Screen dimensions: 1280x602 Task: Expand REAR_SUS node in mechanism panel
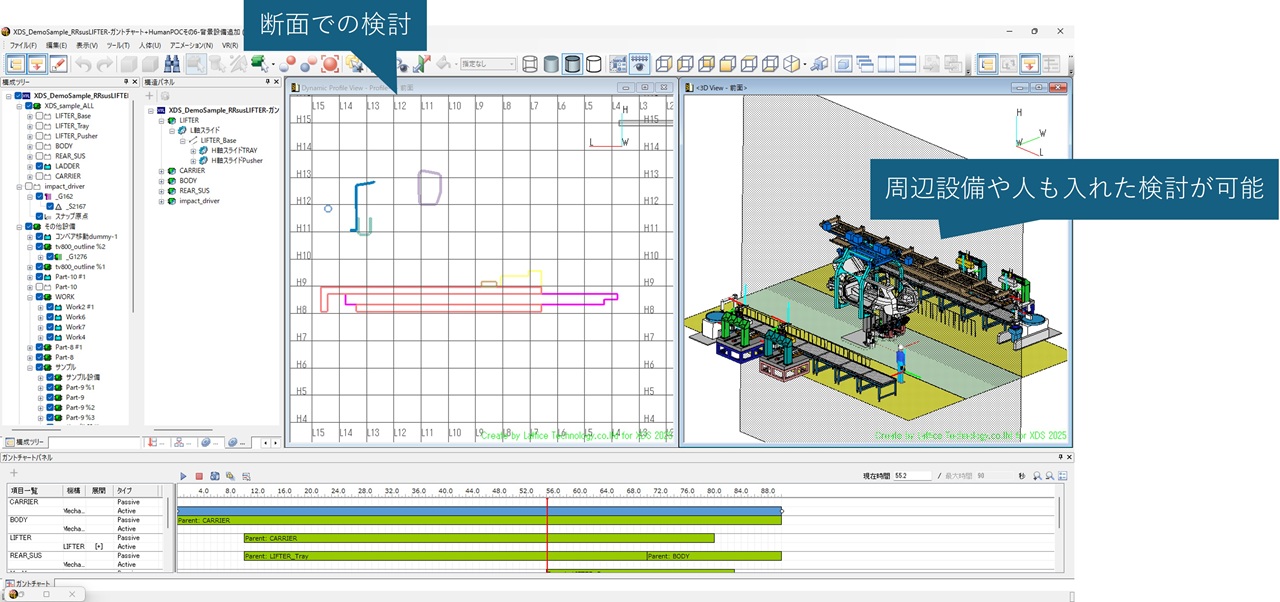(161, 191)
